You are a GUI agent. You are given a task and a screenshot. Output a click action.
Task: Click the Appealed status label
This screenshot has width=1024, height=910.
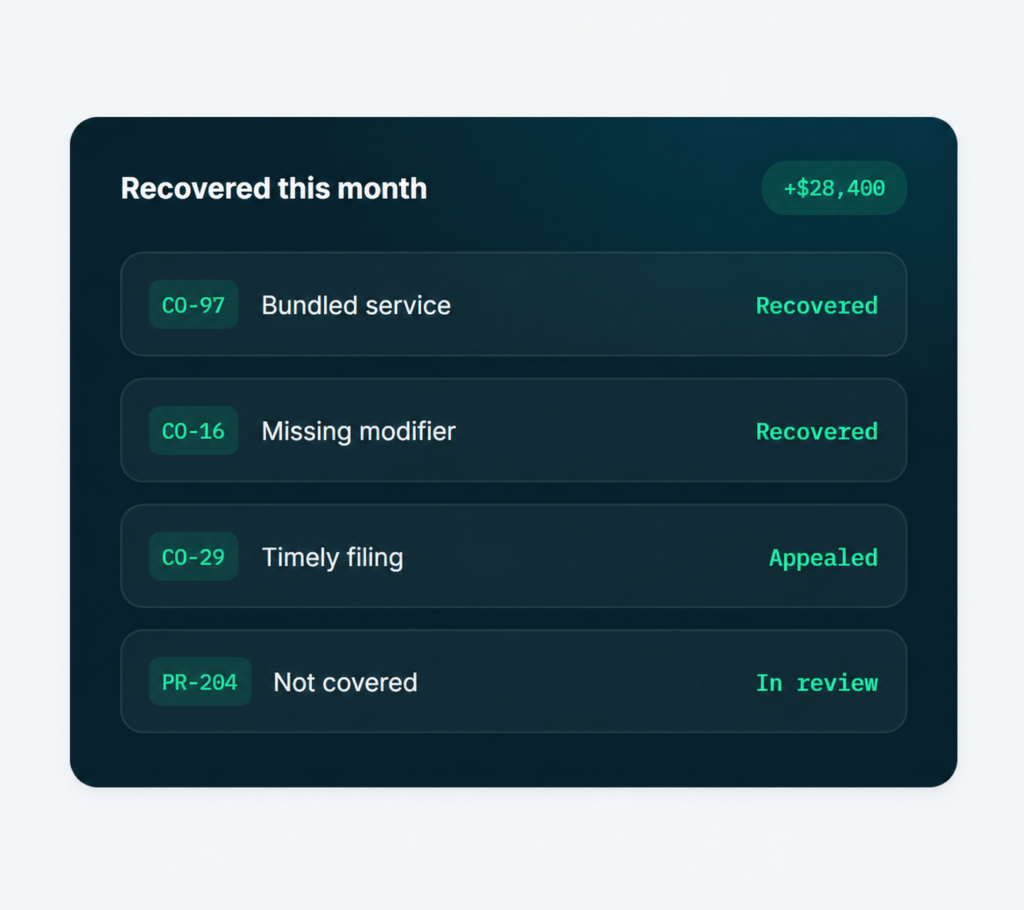click(x=823, y=558)
